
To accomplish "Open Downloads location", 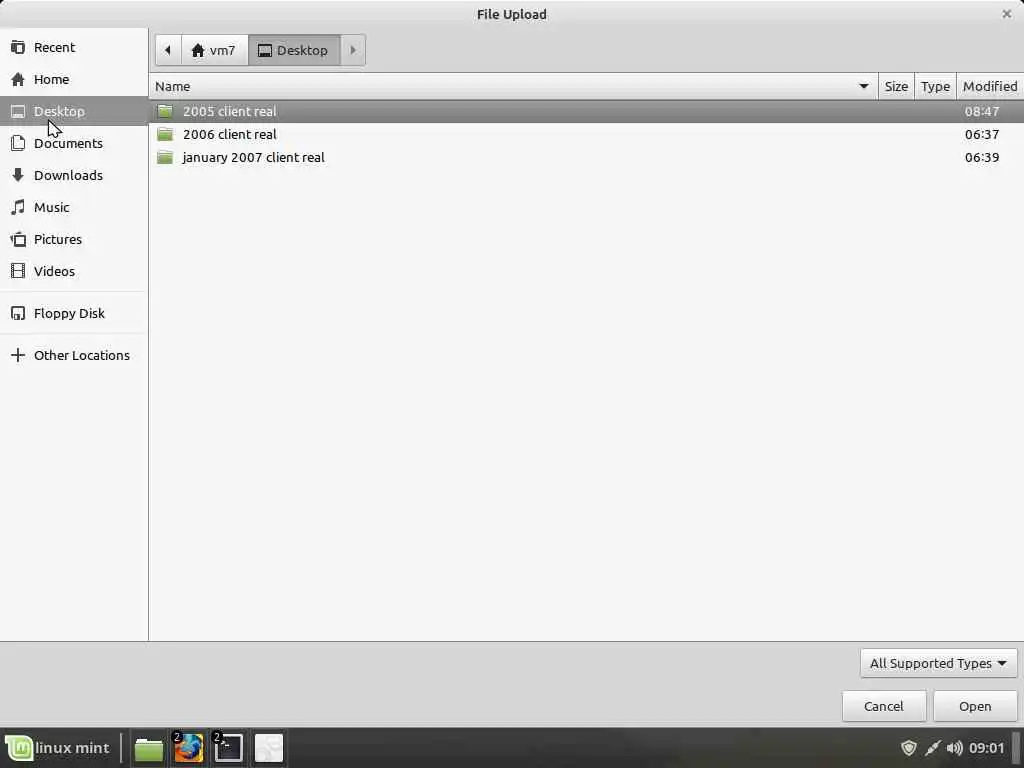I will tap(74, 175).
